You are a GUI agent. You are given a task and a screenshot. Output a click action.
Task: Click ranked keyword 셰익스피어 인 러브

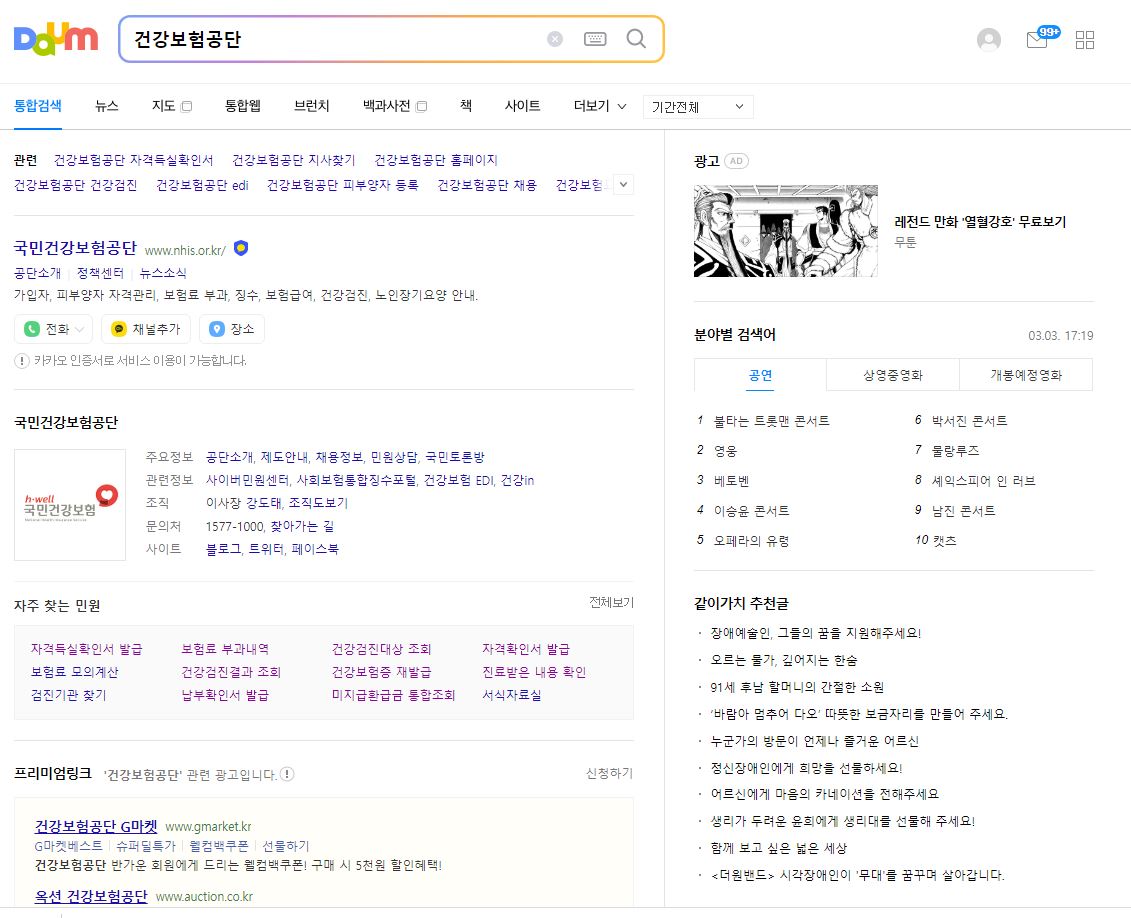pyautogui.click(x=983, y=481)
